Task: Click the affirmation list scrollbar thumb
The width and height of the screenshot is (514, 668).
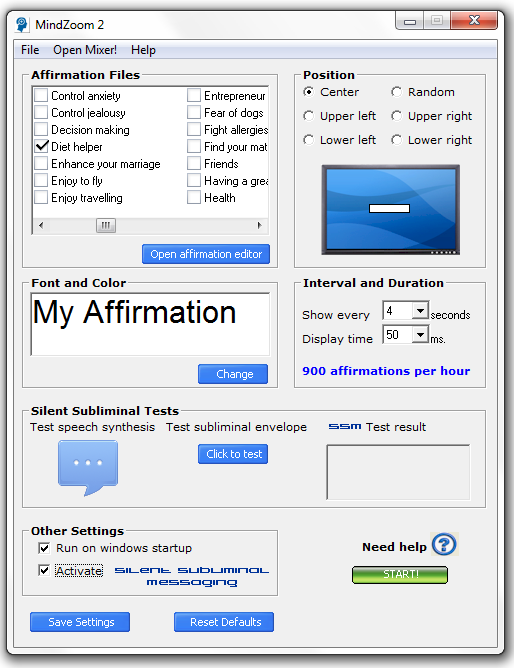Action: [106, 225]
